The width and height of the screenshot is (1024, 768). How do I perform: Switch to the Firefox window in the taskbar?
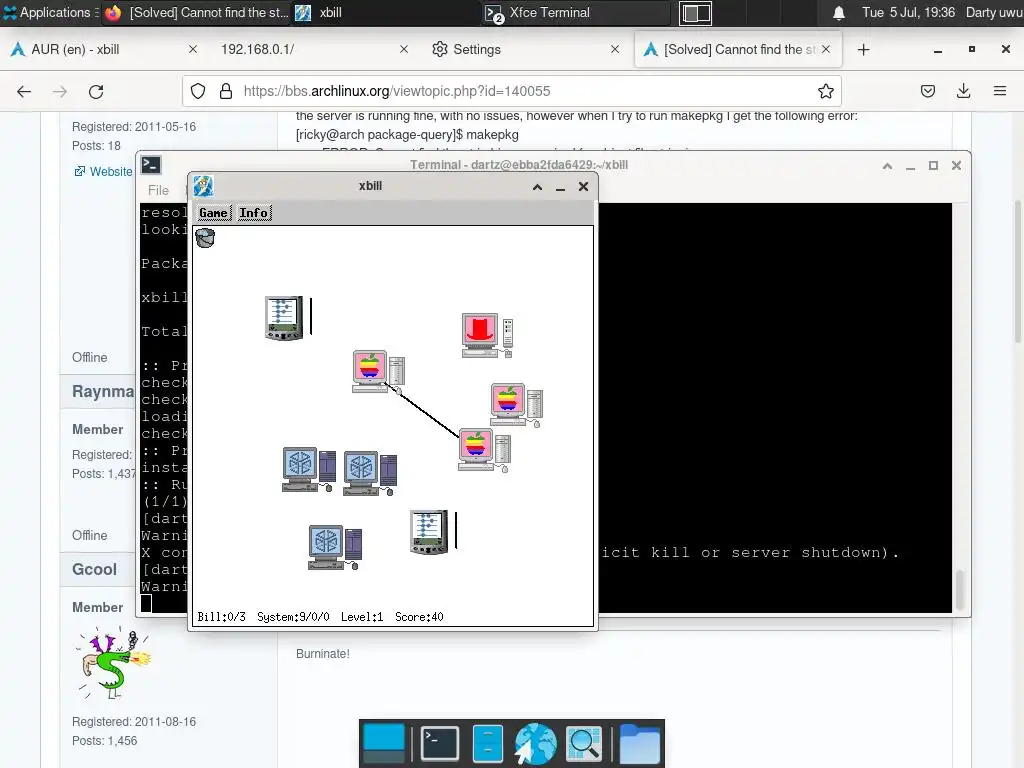[x=197, y=12]
